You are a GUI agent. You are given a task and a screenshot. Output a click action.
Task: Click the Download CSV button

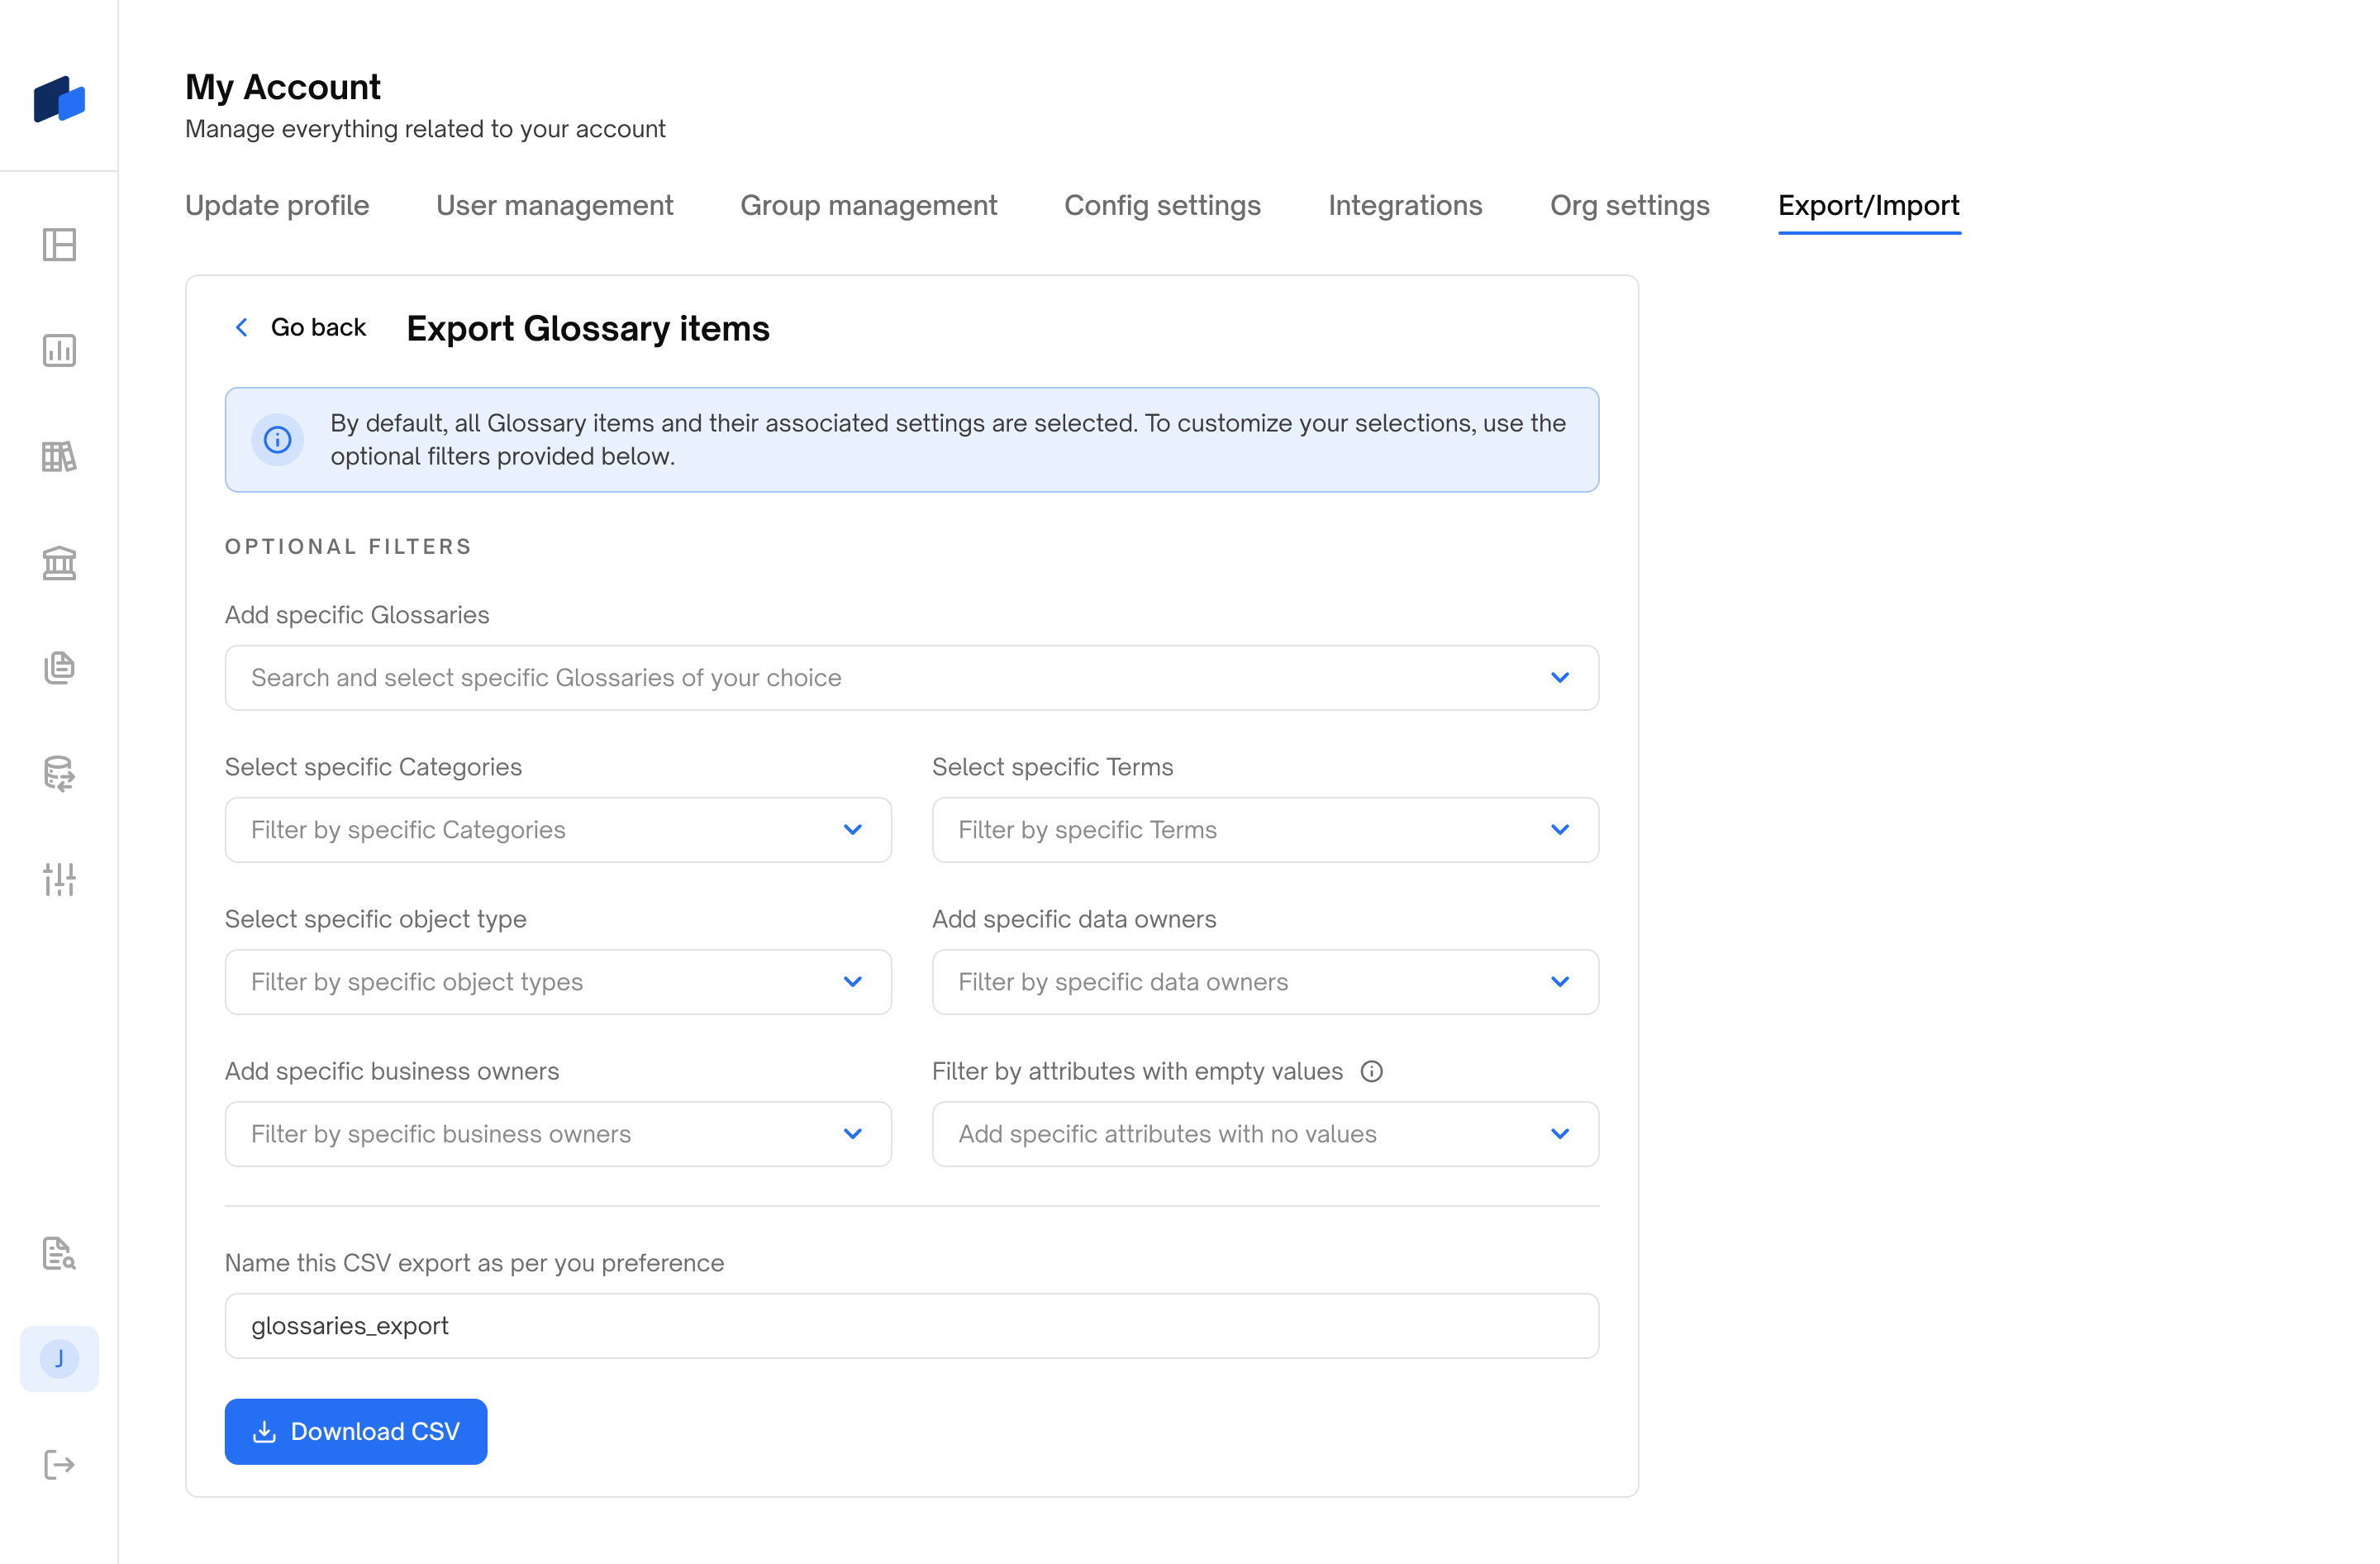[x=355, y=1432]
